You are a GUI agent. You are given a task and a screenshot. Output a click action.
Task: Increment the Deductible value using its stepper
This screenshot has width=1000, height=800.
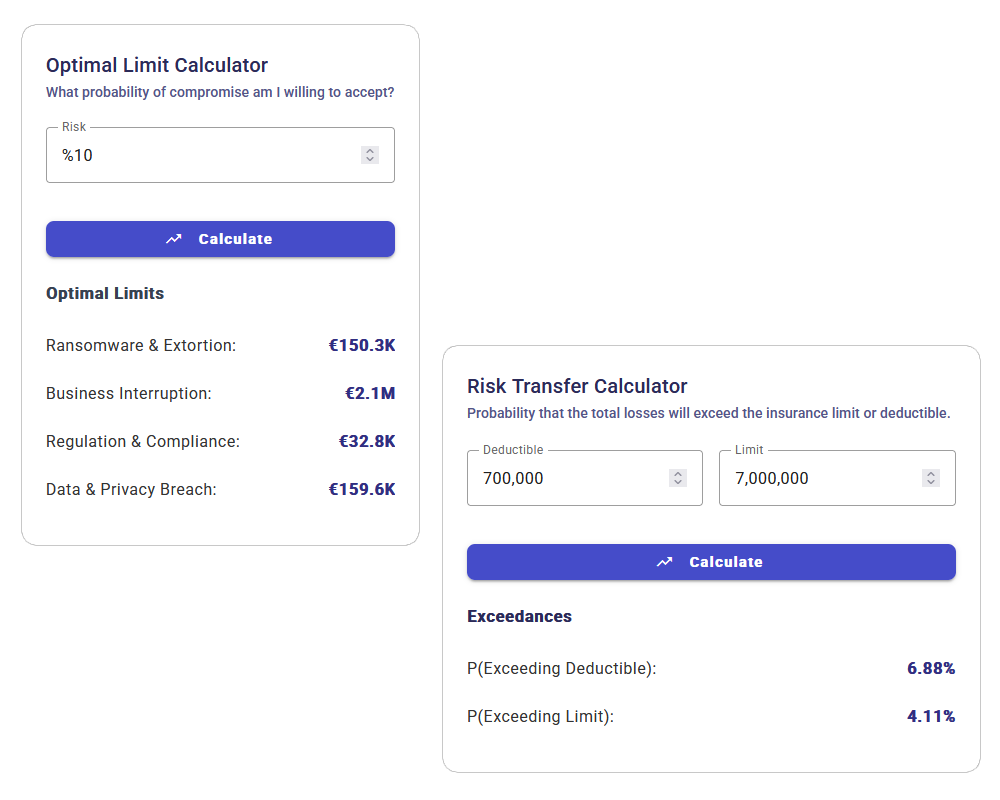tap(678, 473)
